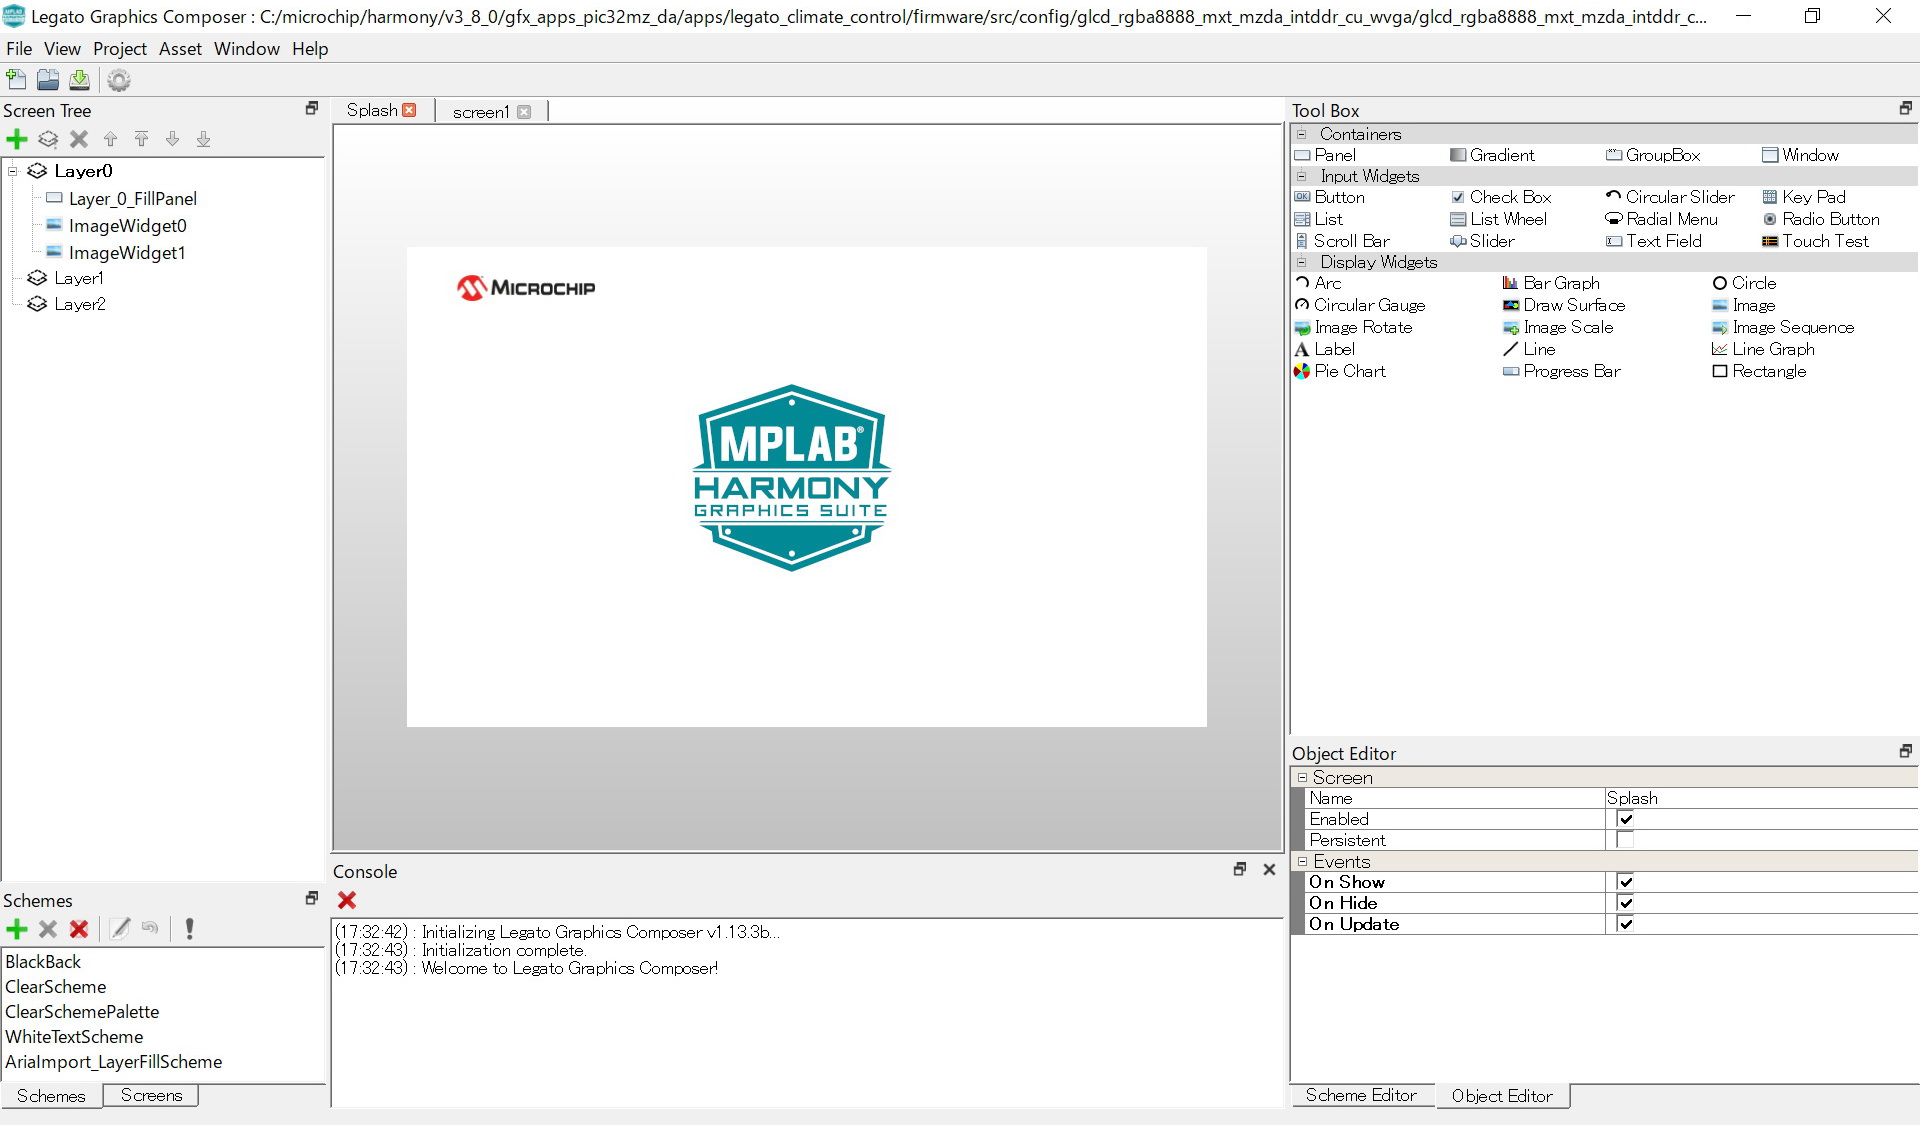Image resolution: width=1920 pixels, height=1125 pixels.
Task: Select the Circular Slider widget
Action: [x=1670, y=197]
